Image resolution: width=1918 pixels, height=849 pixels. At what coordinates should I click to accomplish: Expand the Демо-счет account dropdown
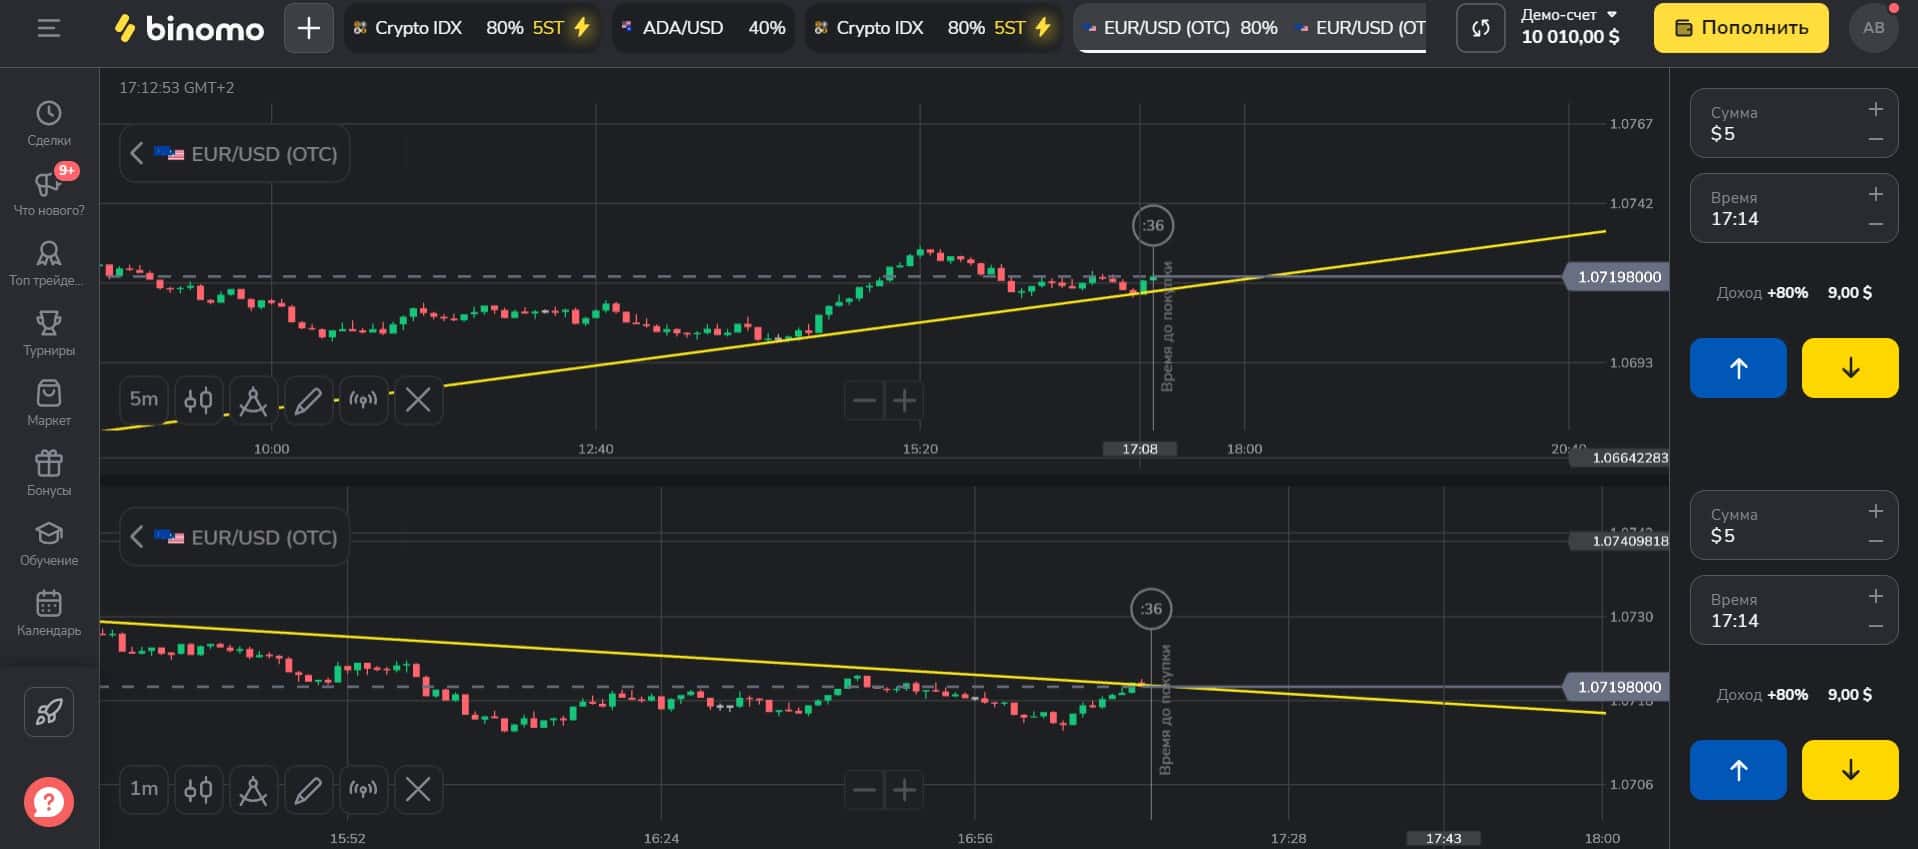[1570, 27]
